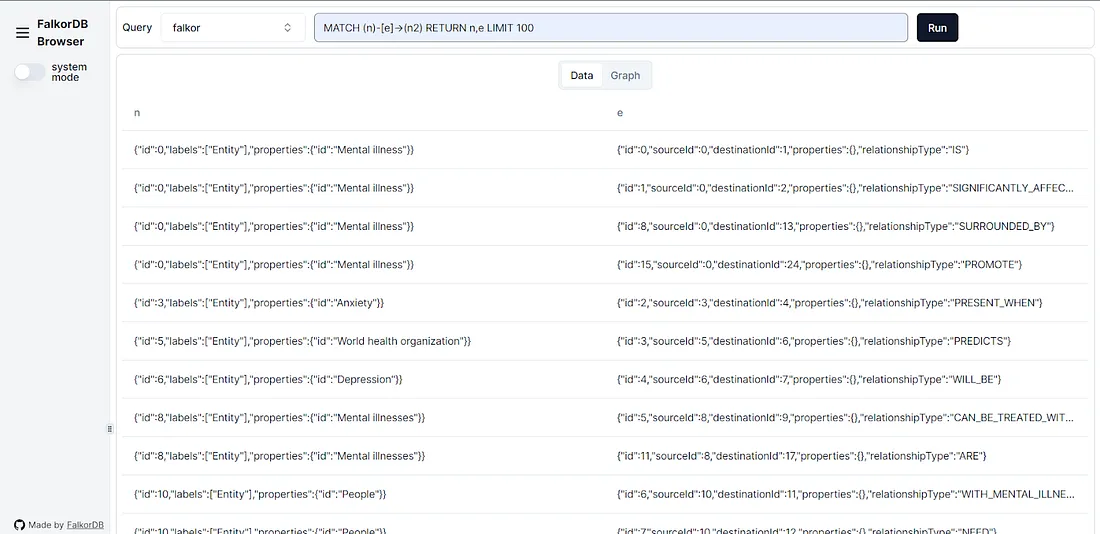Click the Cypher query input field

[x=610, y=28]
